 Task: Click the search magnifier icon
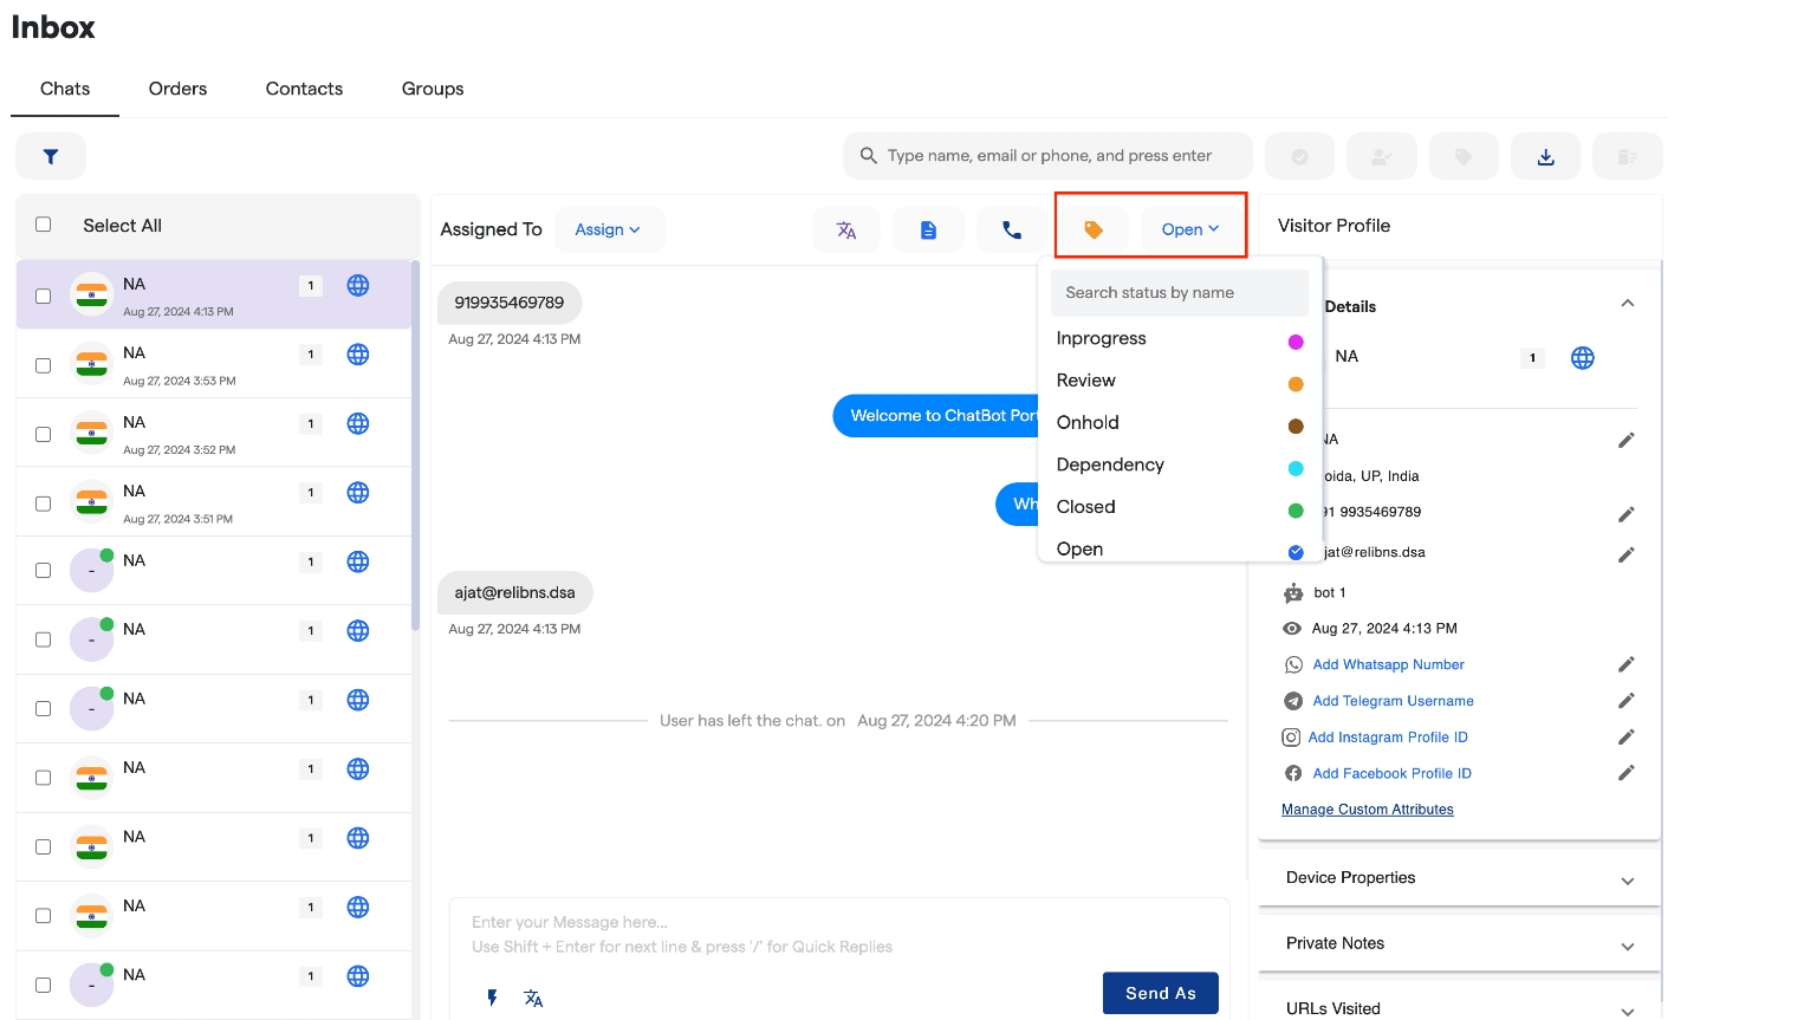(868, 156)
